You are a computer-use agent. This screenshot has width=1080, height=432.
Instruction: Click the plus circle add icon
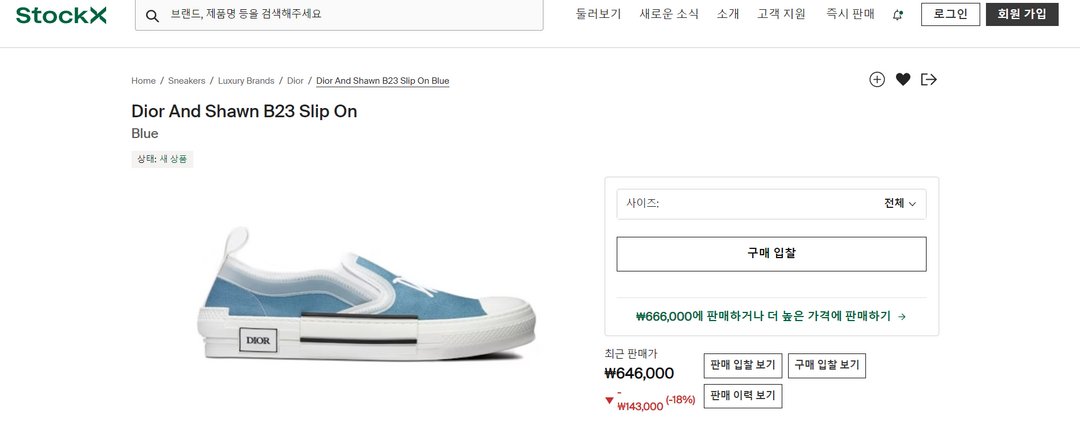tap(877, 80)
